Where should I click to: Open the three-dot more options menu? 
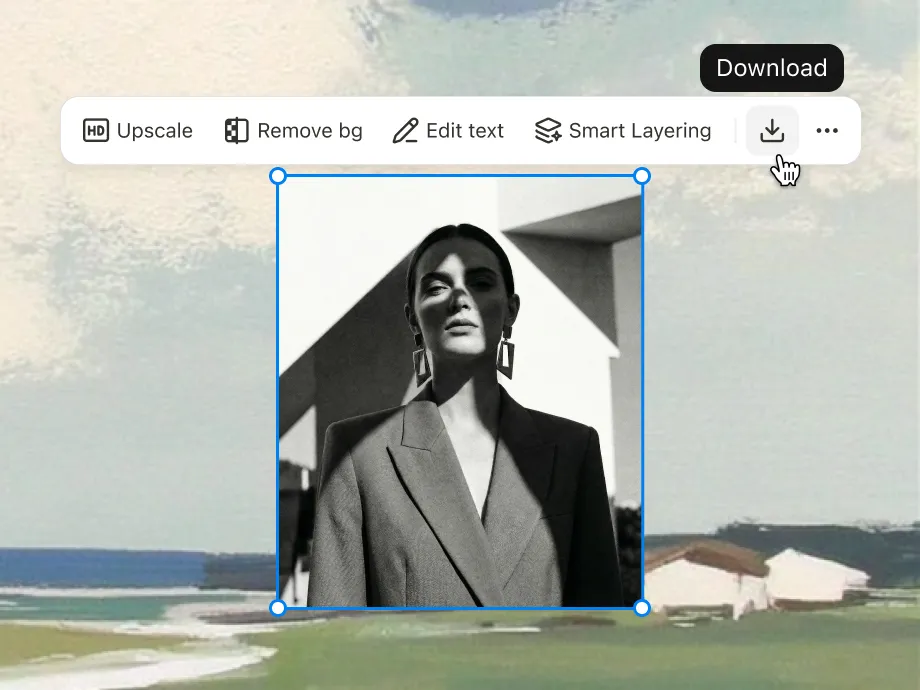(827, 131)
